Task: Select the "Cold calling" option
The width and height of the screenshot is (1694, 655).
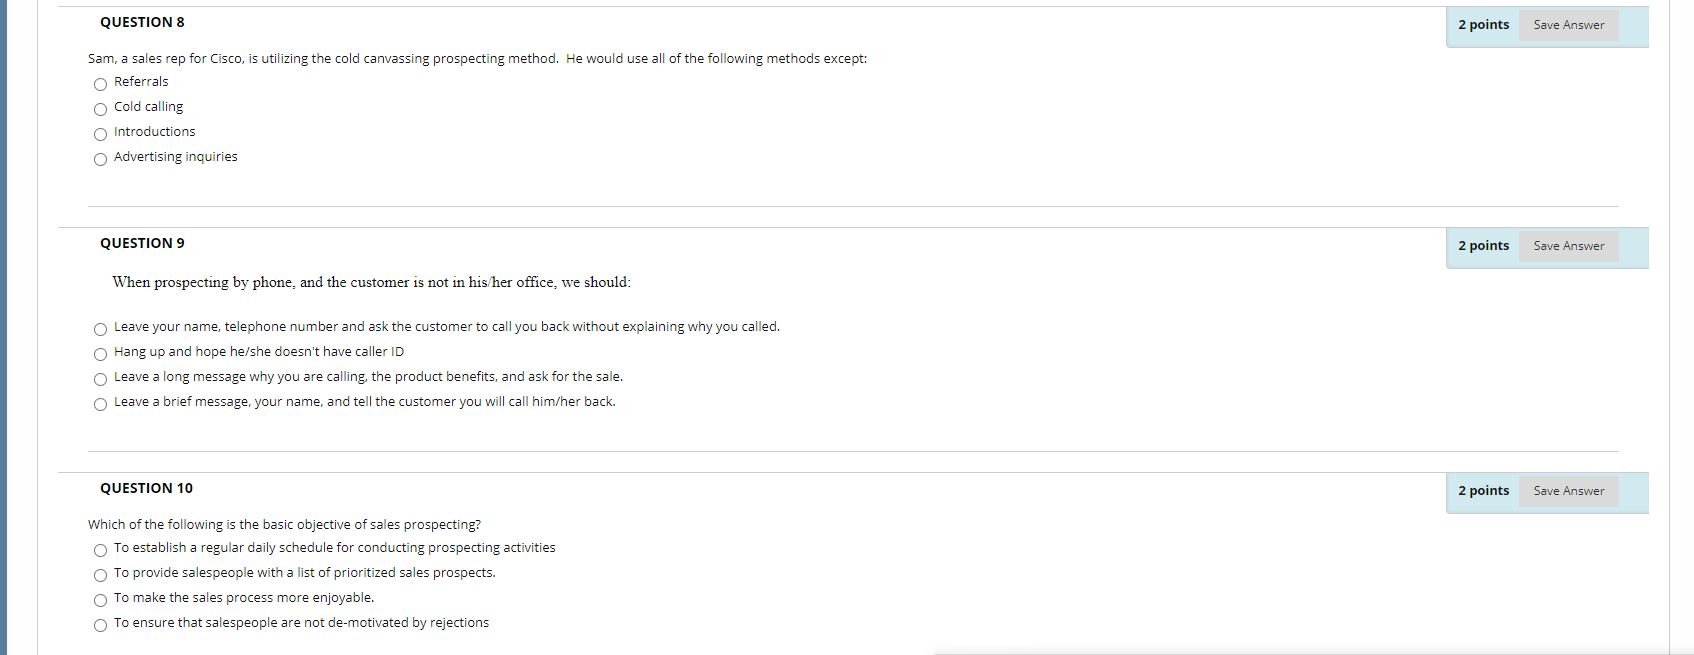Action: pos(100,109)
